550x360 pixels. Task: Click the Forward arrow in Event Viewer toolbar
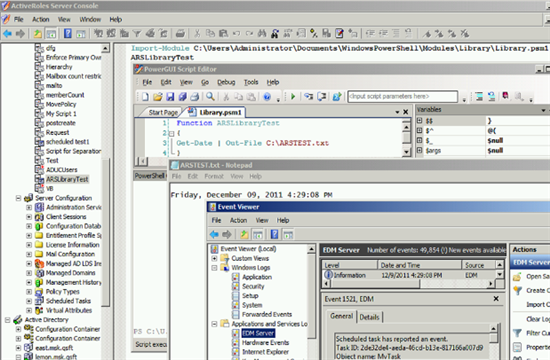click(x=227, y=234)
